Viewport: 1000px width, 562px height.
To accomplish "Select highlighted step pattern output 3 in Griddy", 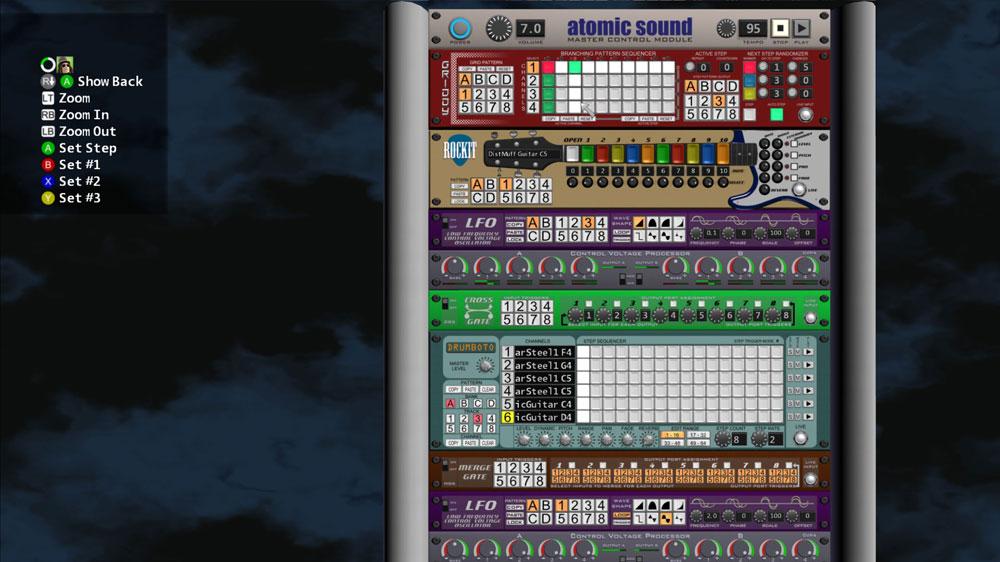I will pyautogui.click(x=719, y=101).
